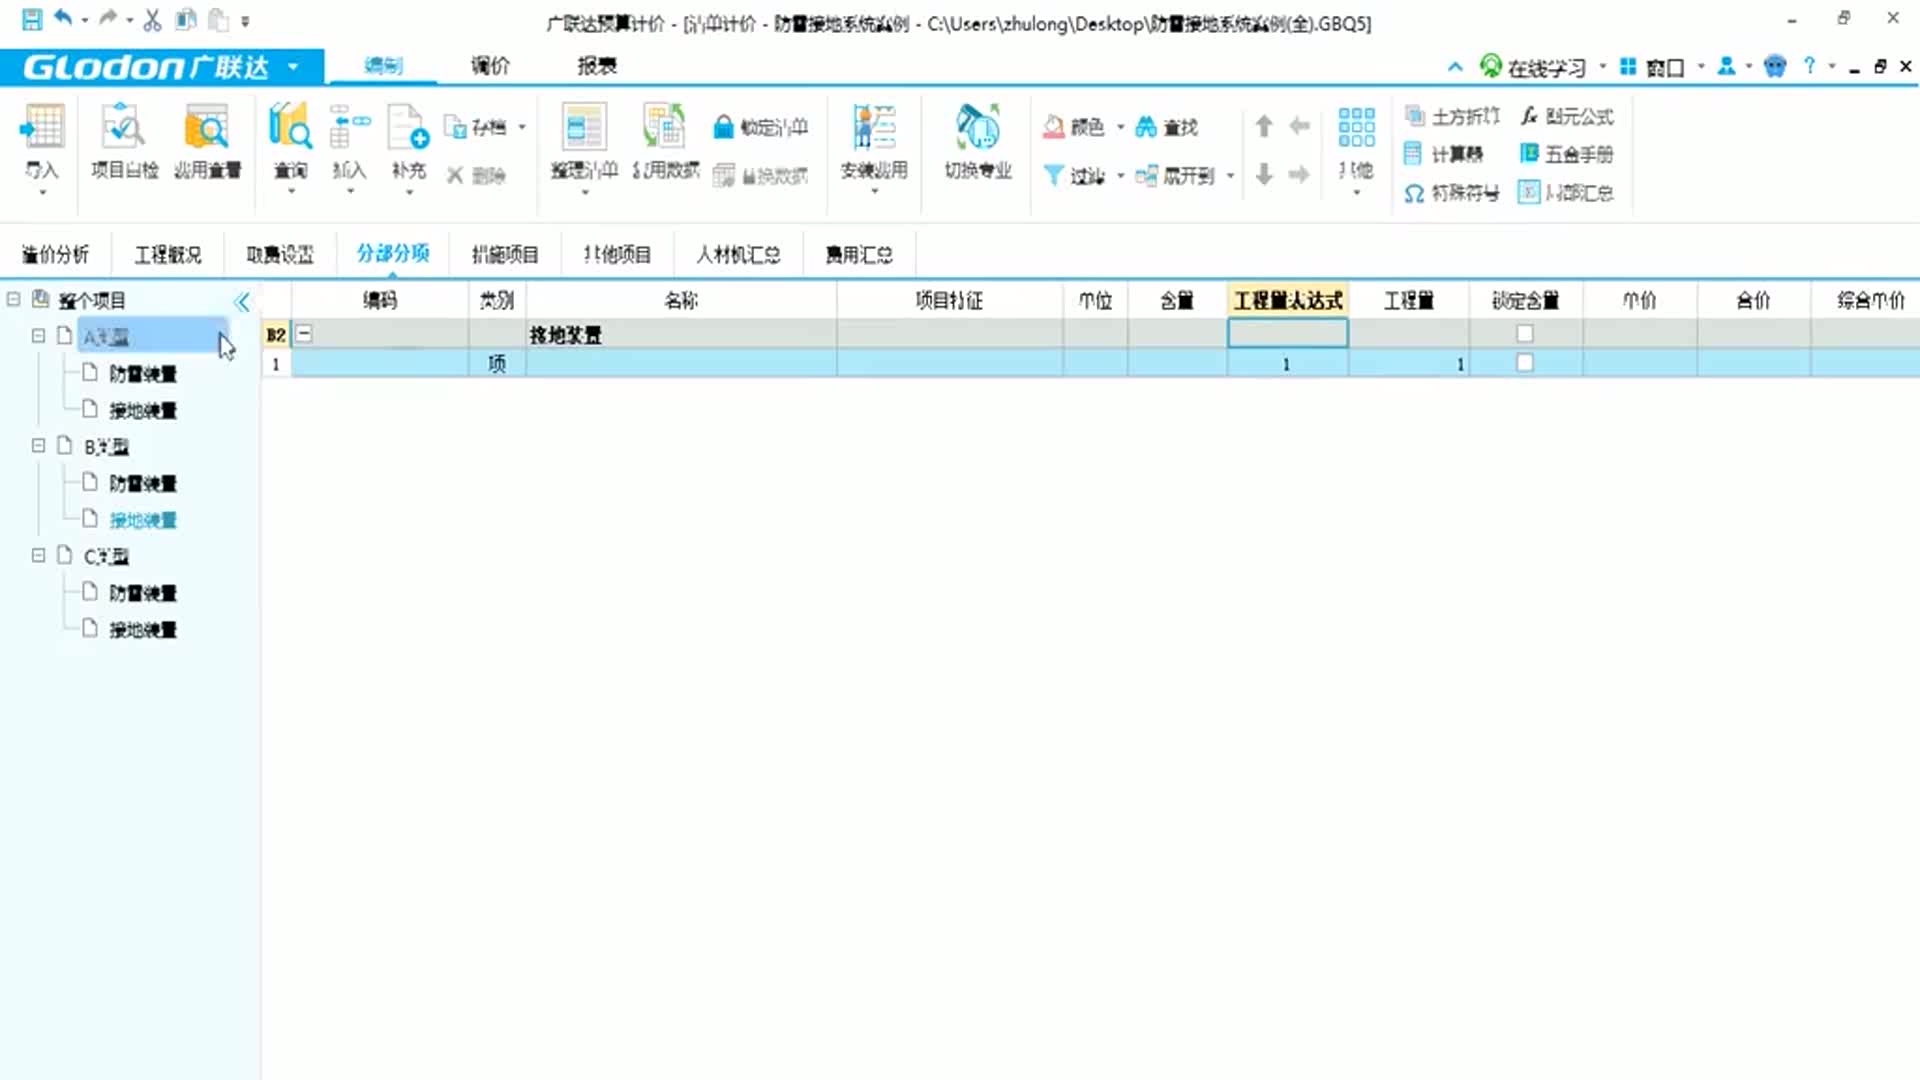Viewport: 1920px width, 1080px height.
Task: Open the 人材机汇总 tab
Action: [x=738, y=255]
